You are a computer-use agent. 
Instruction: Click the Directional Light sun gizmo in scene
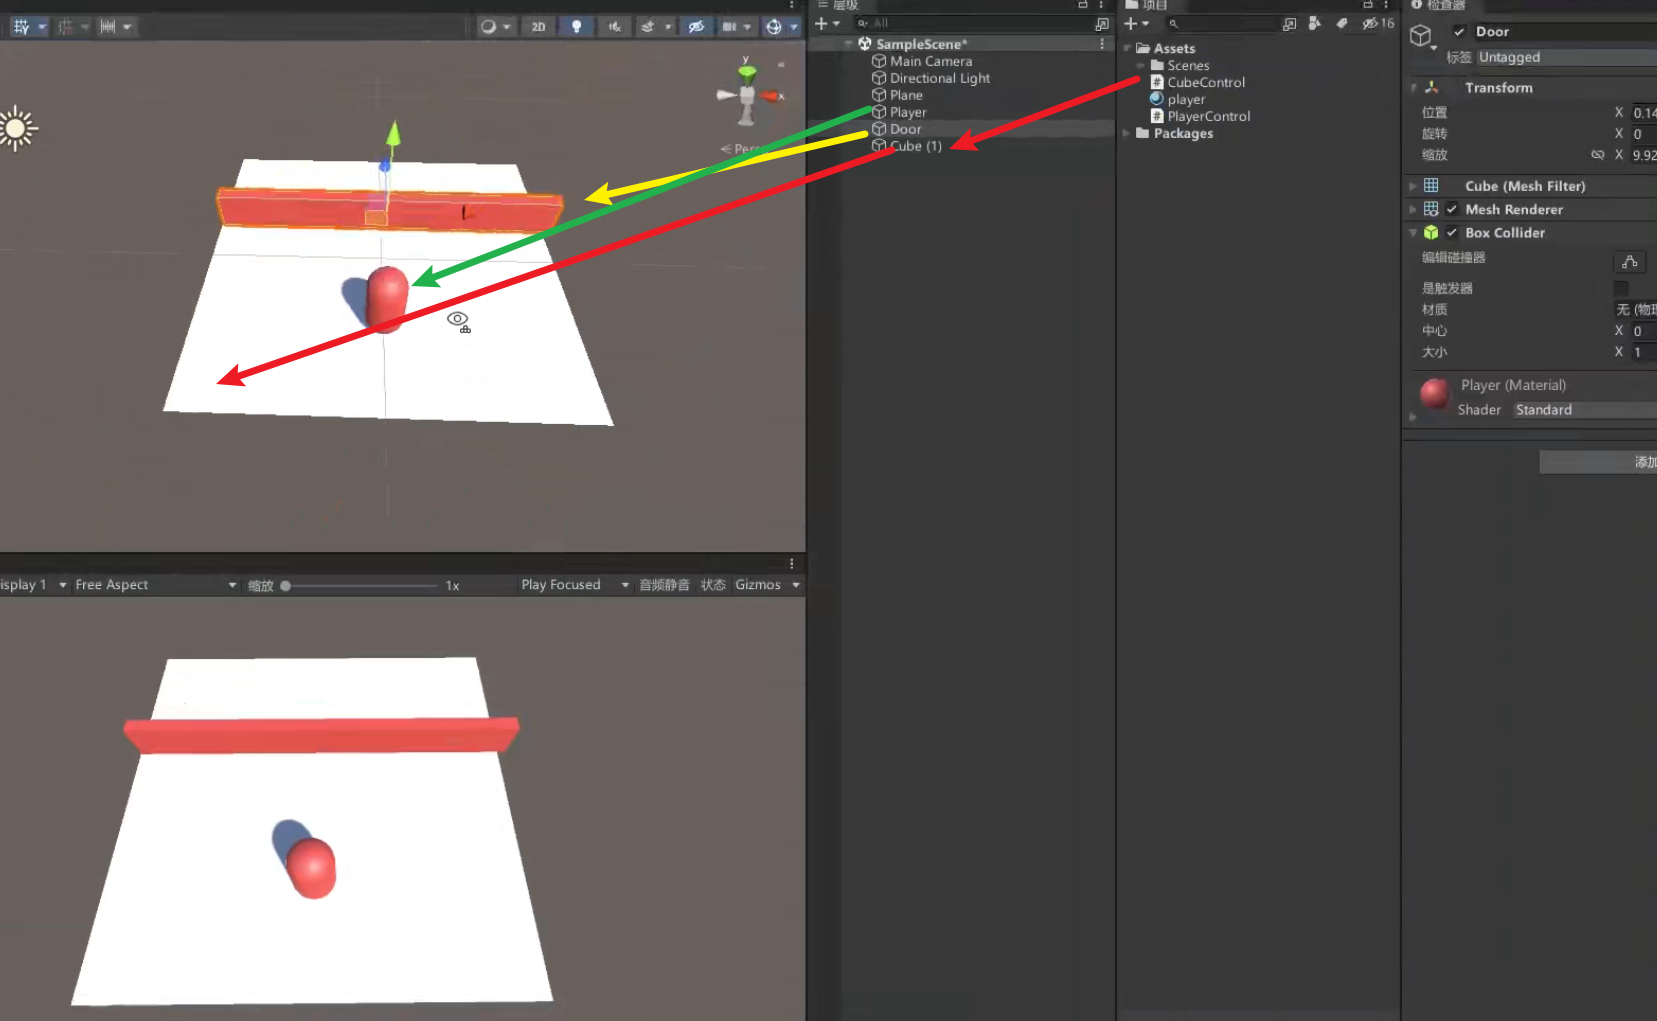[16, 128]
